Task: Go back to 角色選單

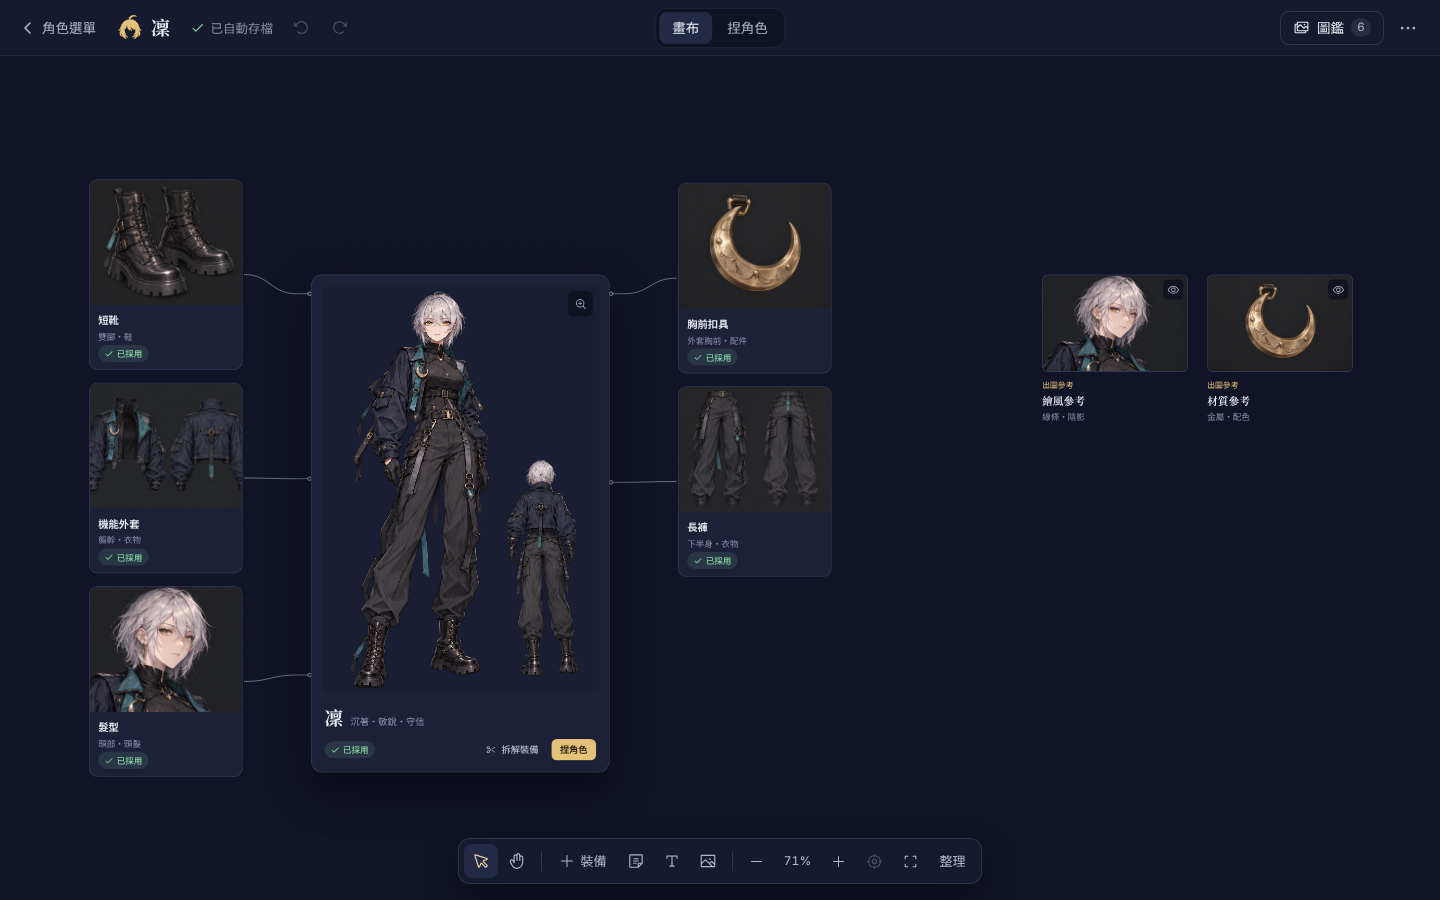Action: click(59, 28)
